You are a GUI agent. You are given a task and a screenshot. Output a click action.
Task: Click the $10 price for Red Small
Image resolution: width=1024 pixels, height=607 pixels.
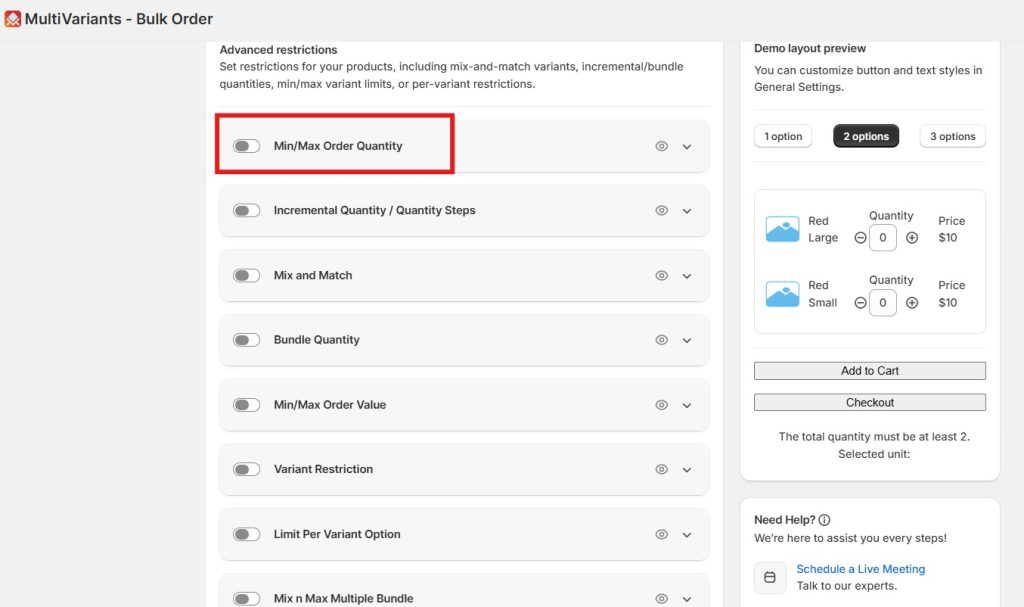coord(948,303)
